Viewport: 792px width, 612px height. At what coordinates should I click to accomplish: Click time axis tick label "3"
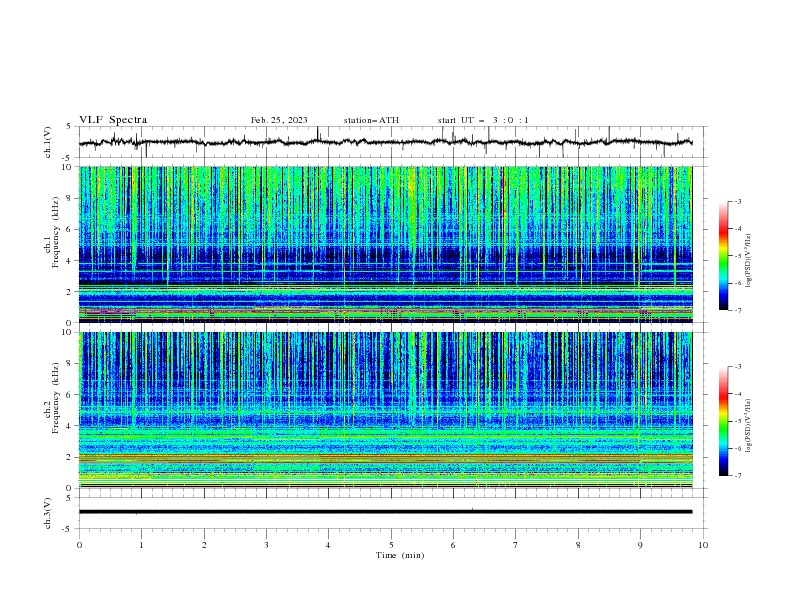[x=266, y=545]
